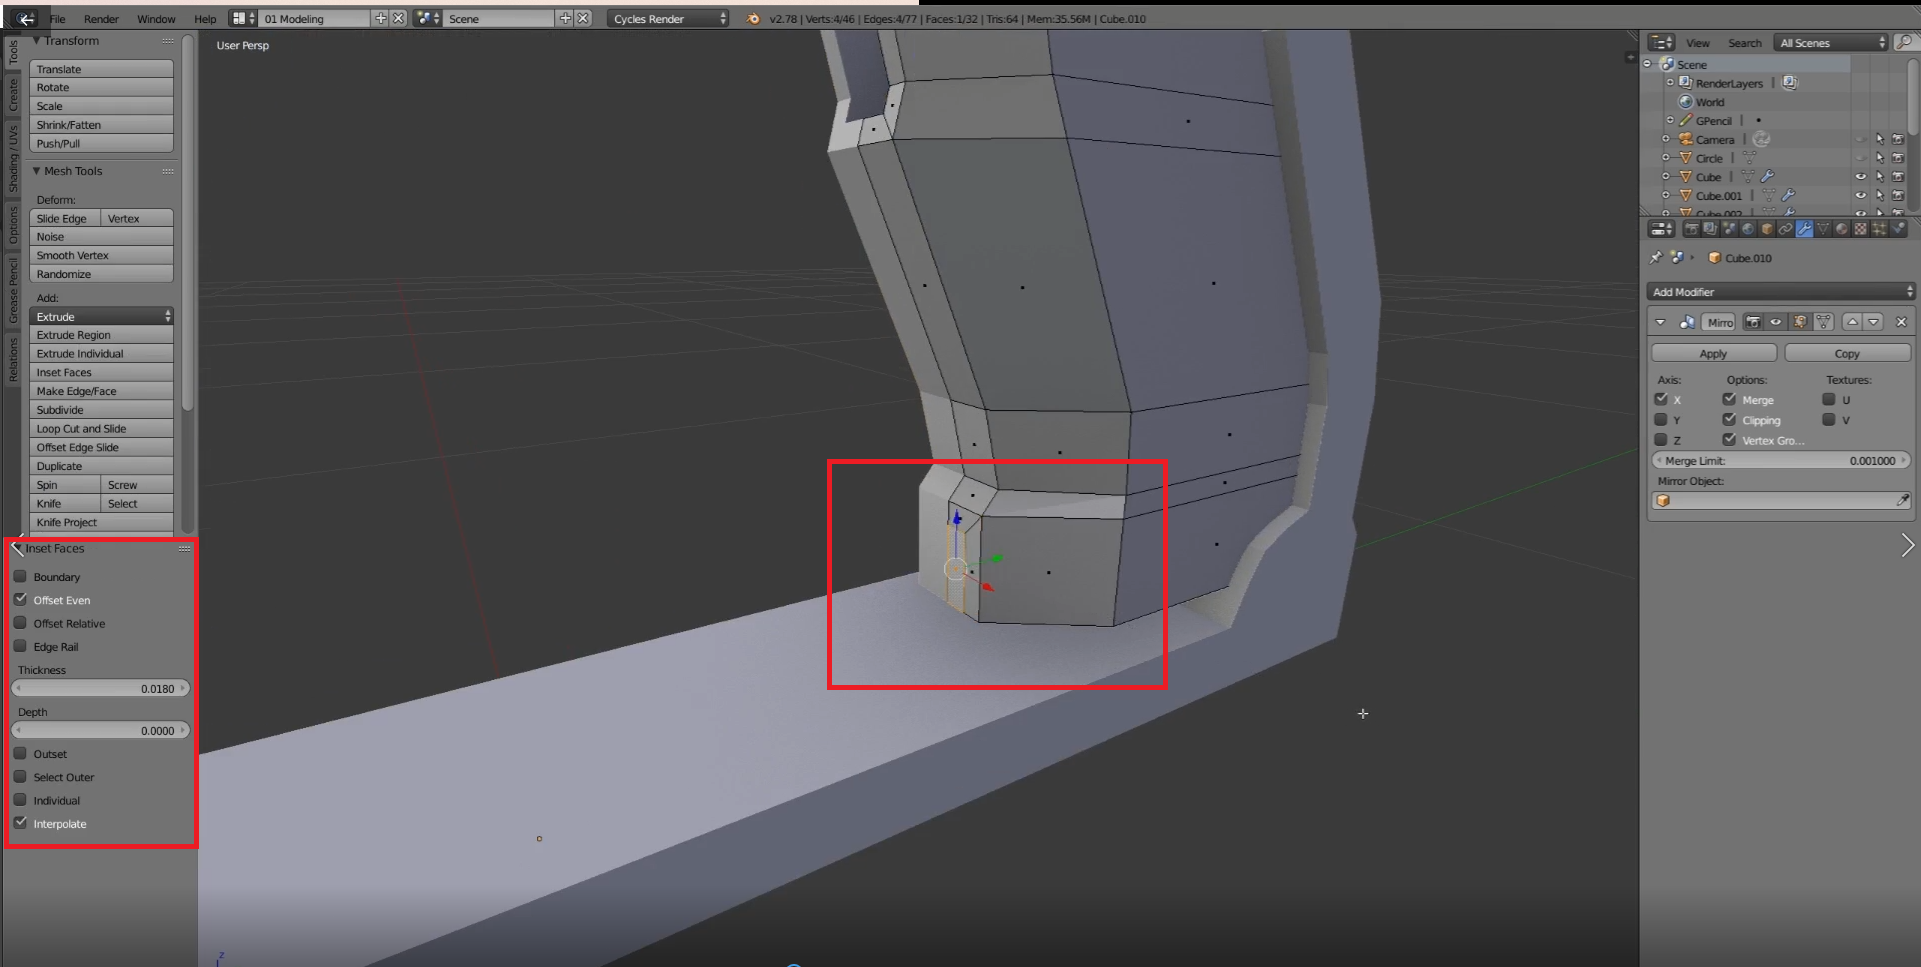1921x967 pixels.
Task: Click the pin icon beside Cube.010
Action: pyautogui.click(x=1656, y=258)
